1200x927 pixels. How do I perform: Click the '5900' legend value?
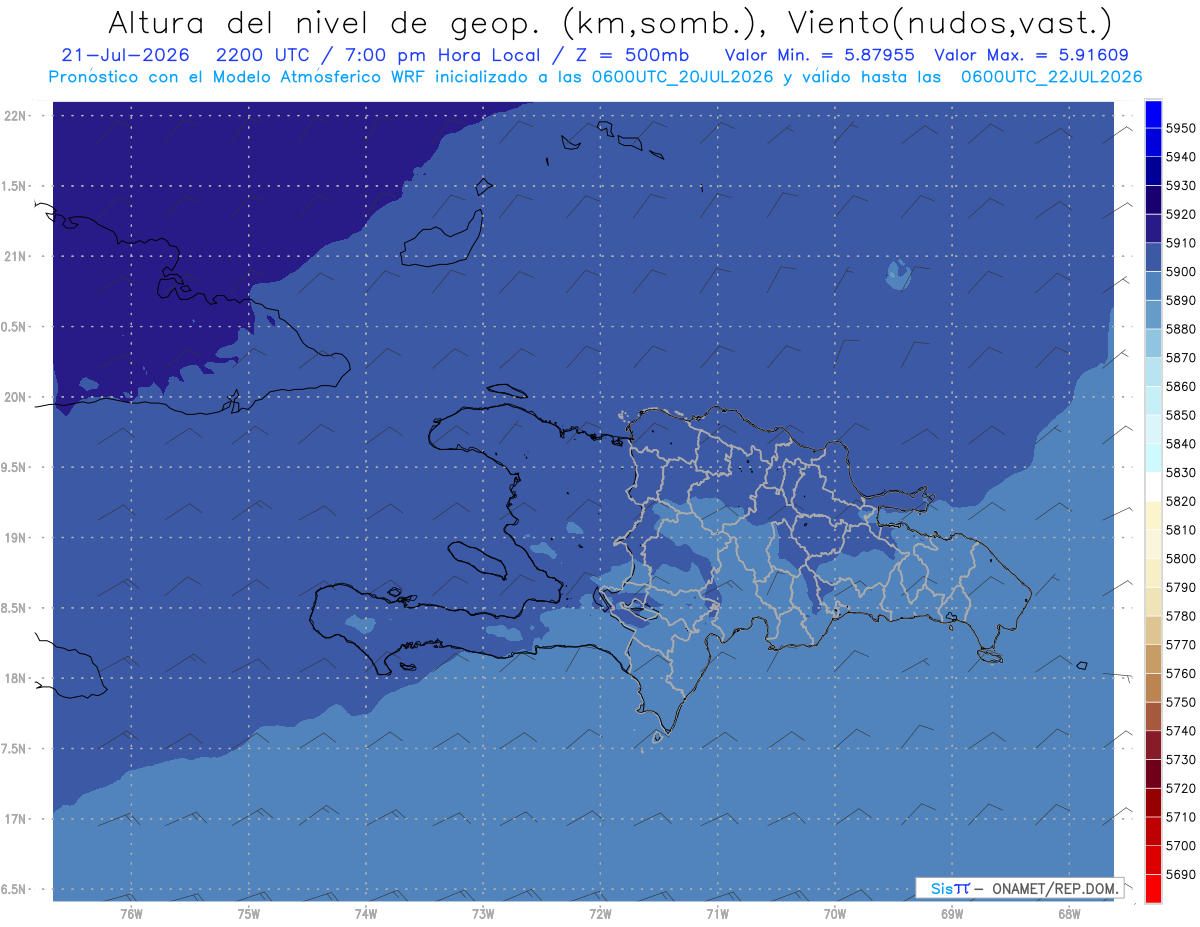[x=1180, y=272]
